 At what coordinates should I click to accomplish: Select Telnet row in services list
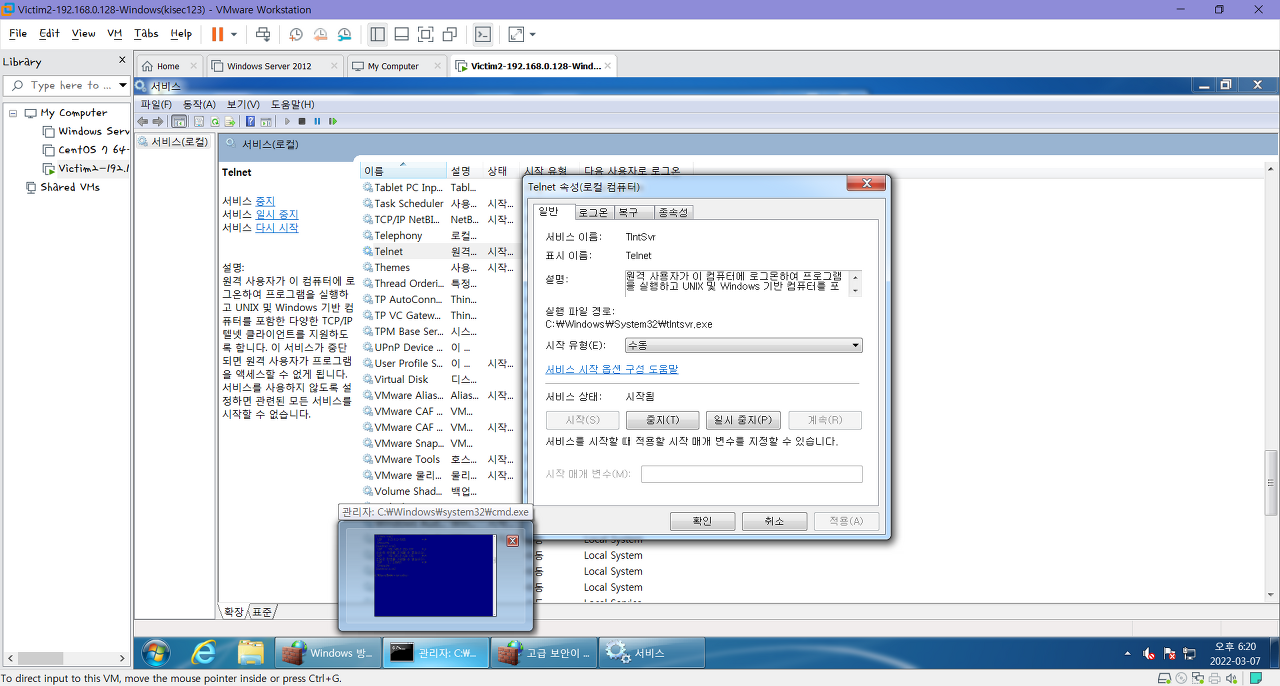click(x=440, y=252)
